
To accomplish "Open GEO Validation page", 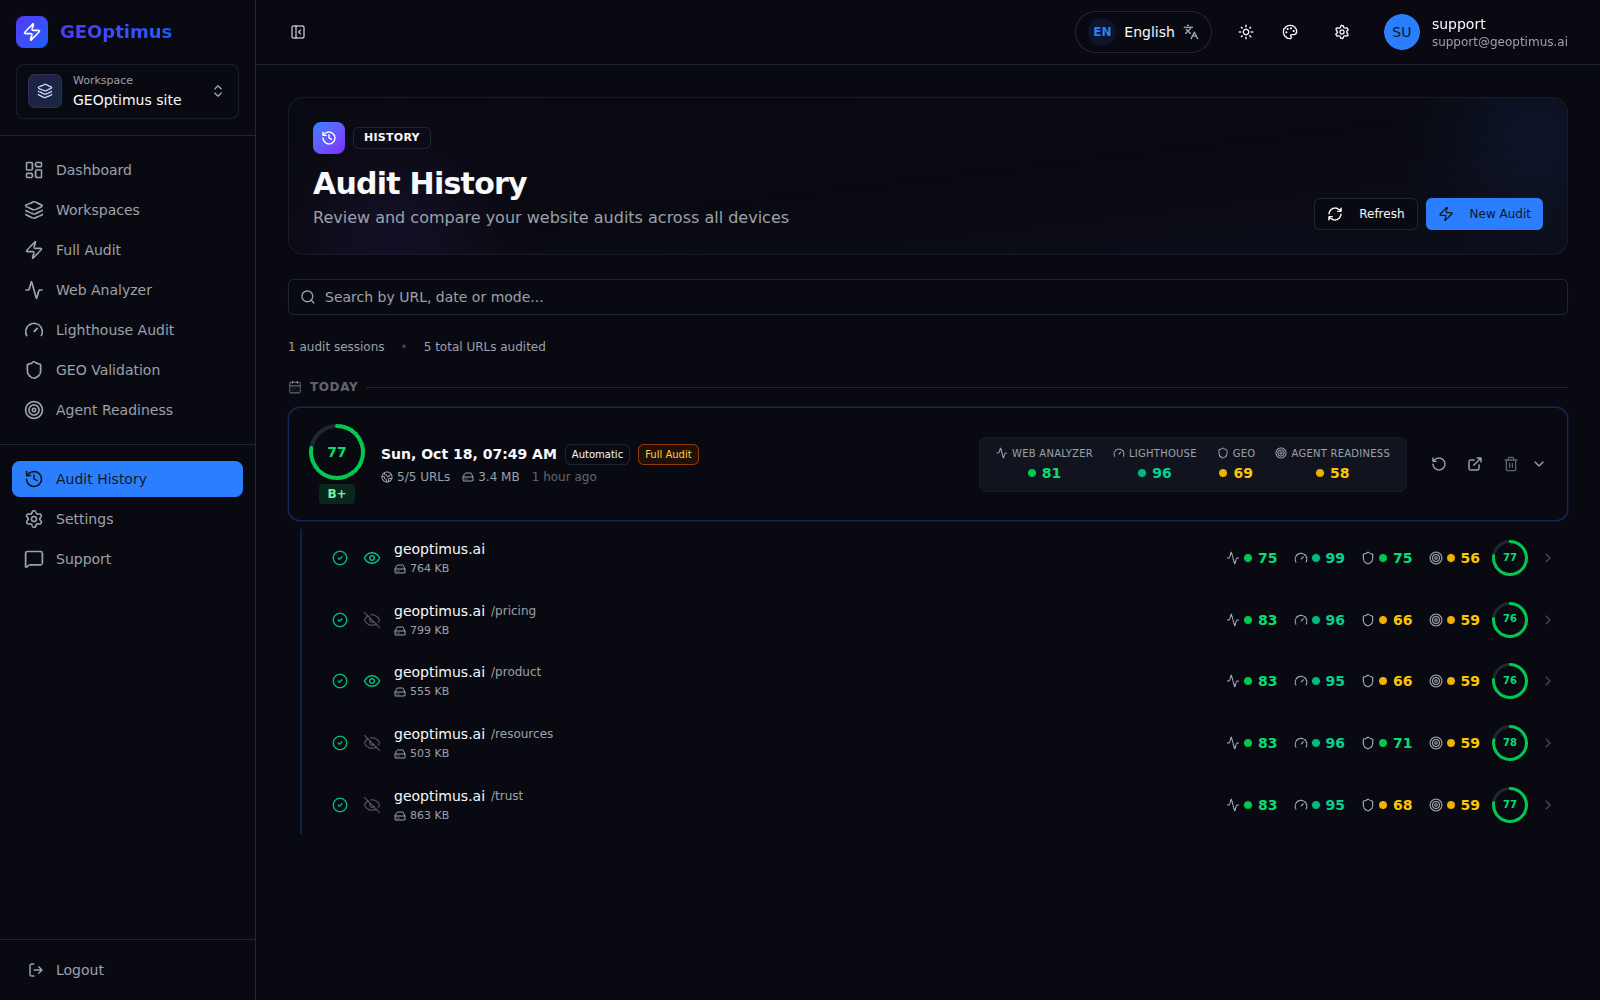I will (127, 370).
